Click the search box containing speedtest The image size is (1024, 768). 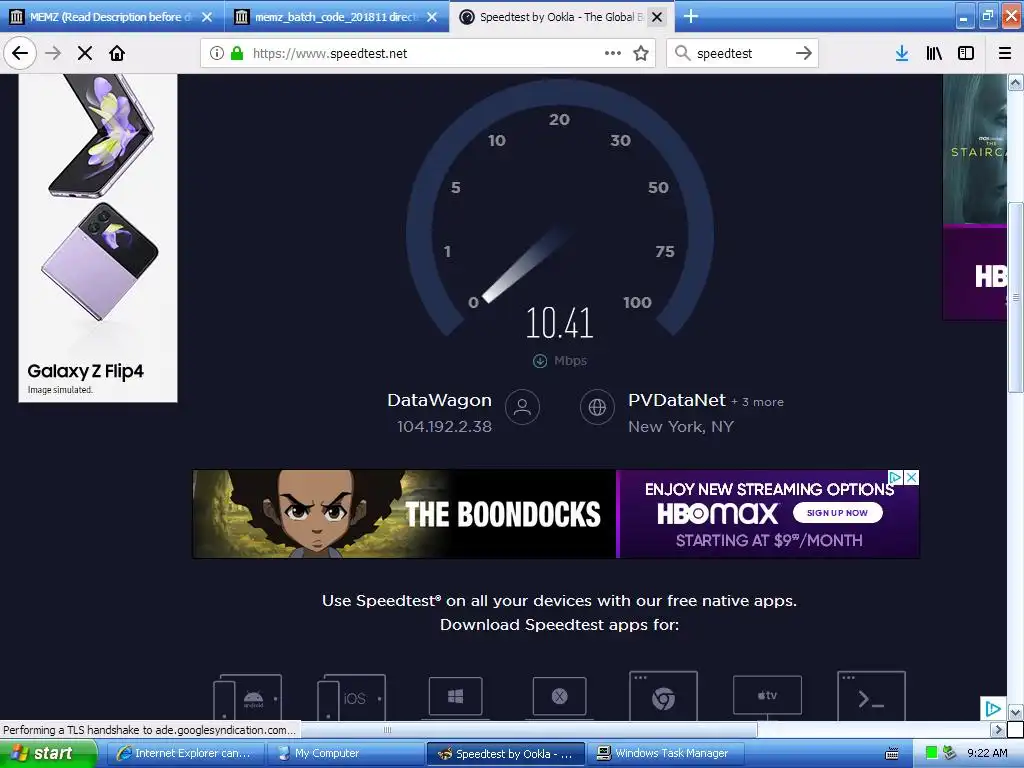pyautogui.click(x=743, y=53)
